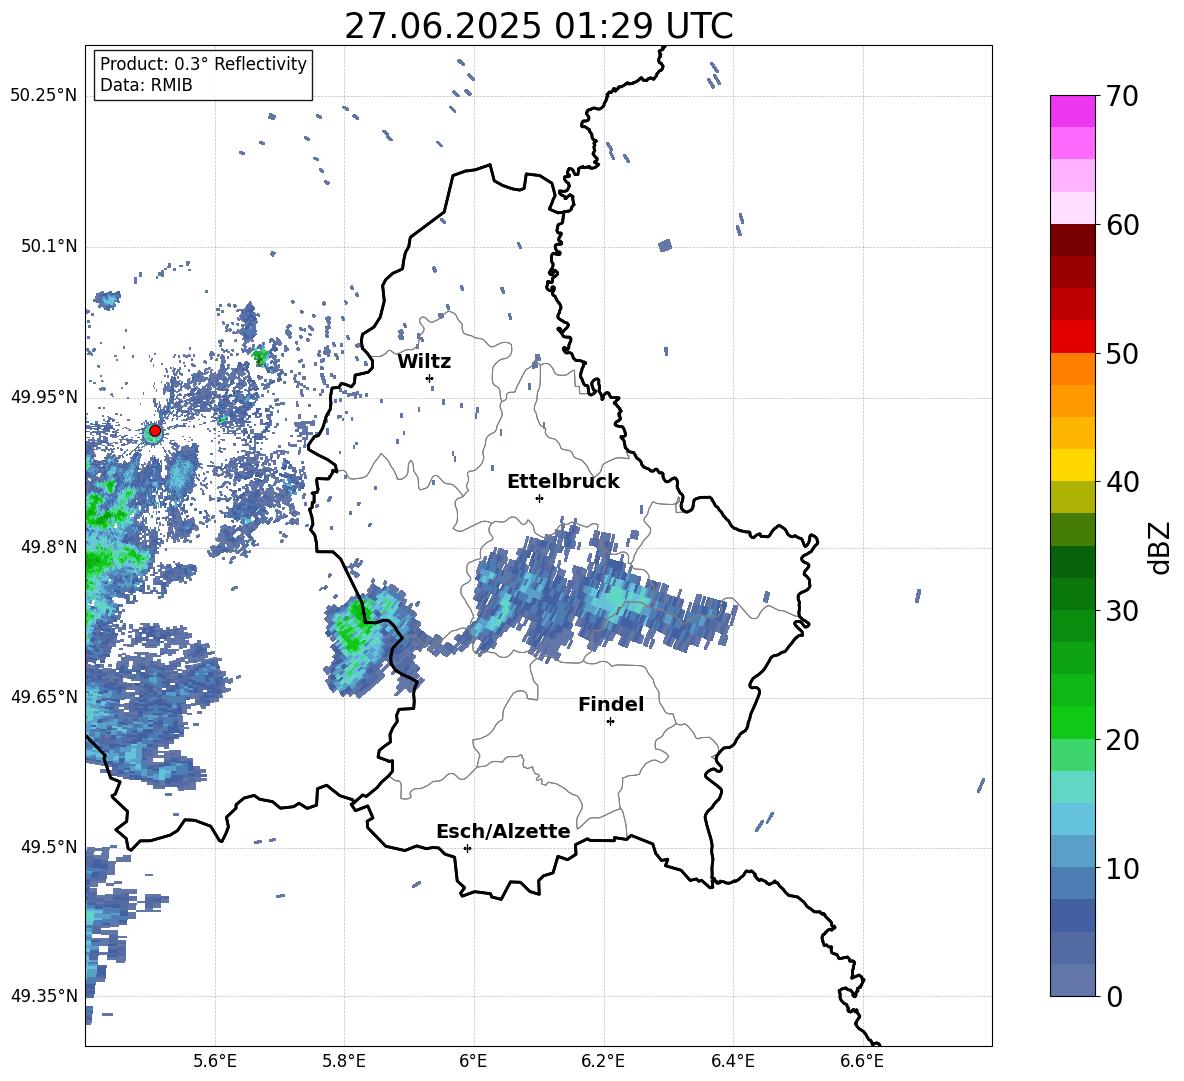1184x1081 pixels.
Task: Click the Findel station cross marker
Action: coord(610,722)
